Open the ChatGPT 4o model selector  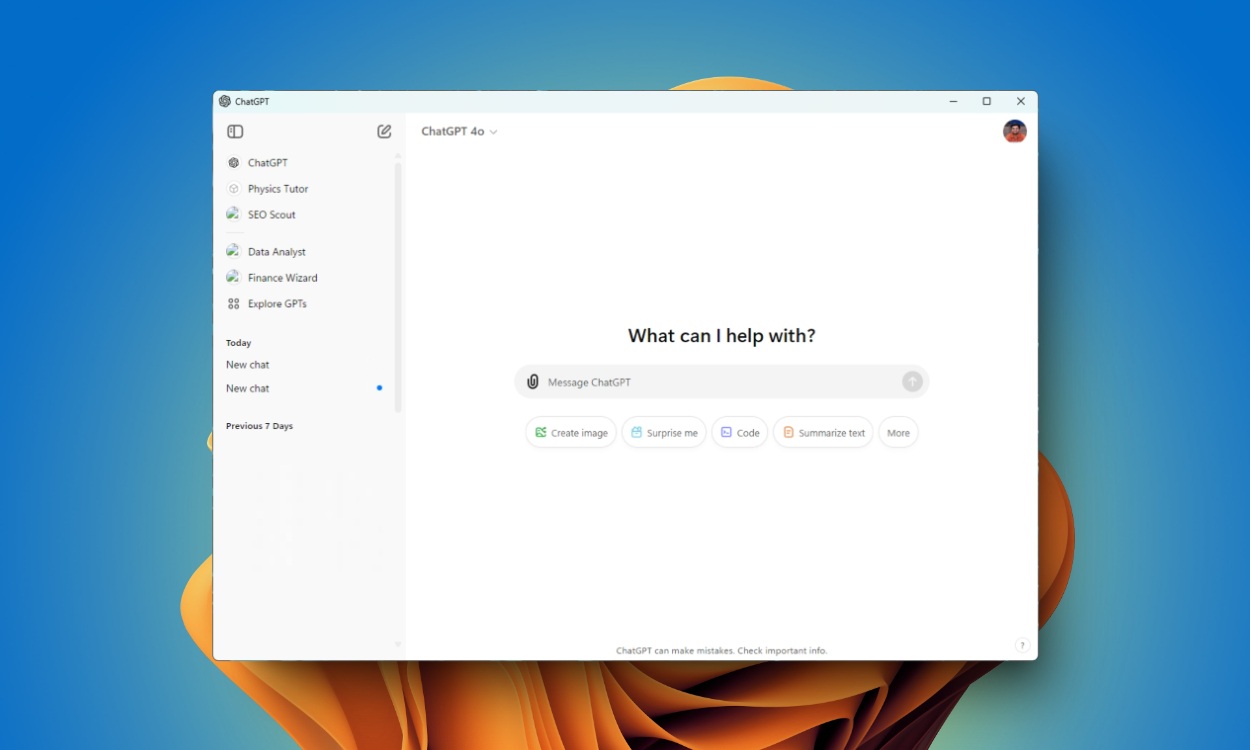coord(459,131)
